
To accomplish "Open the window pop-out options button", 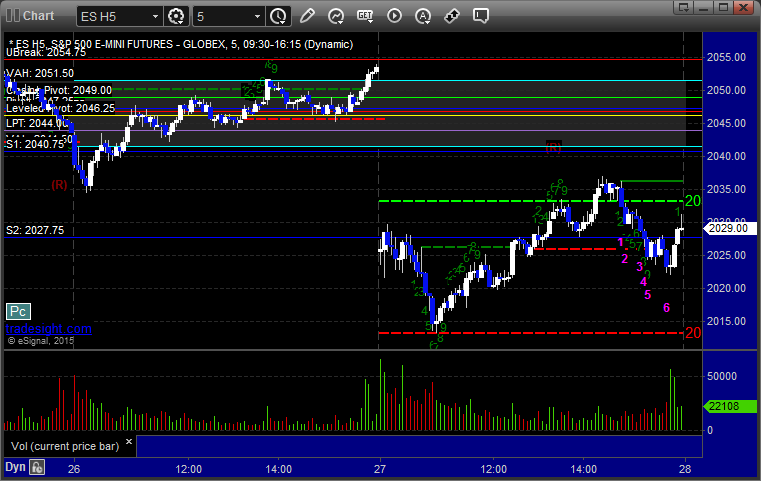I will click(683, 7).
